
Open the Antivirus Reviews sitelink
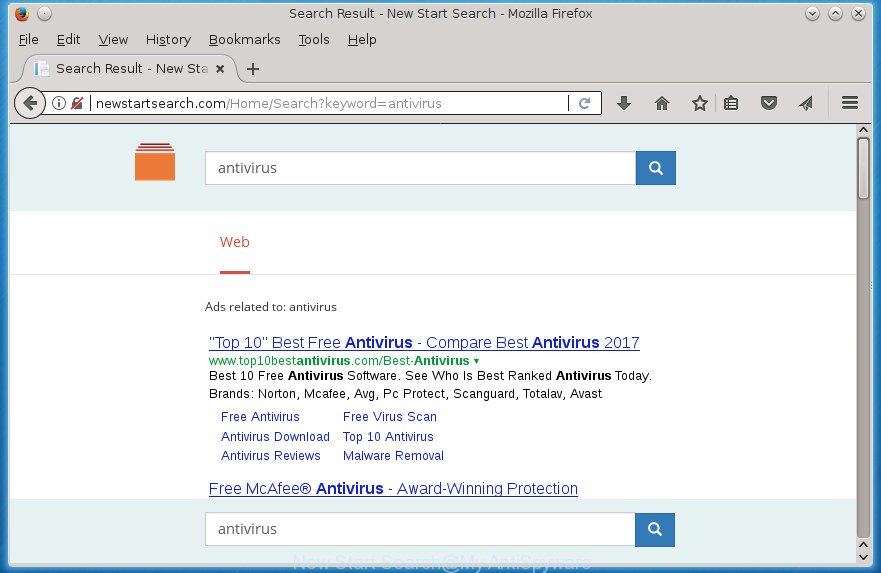271,456
